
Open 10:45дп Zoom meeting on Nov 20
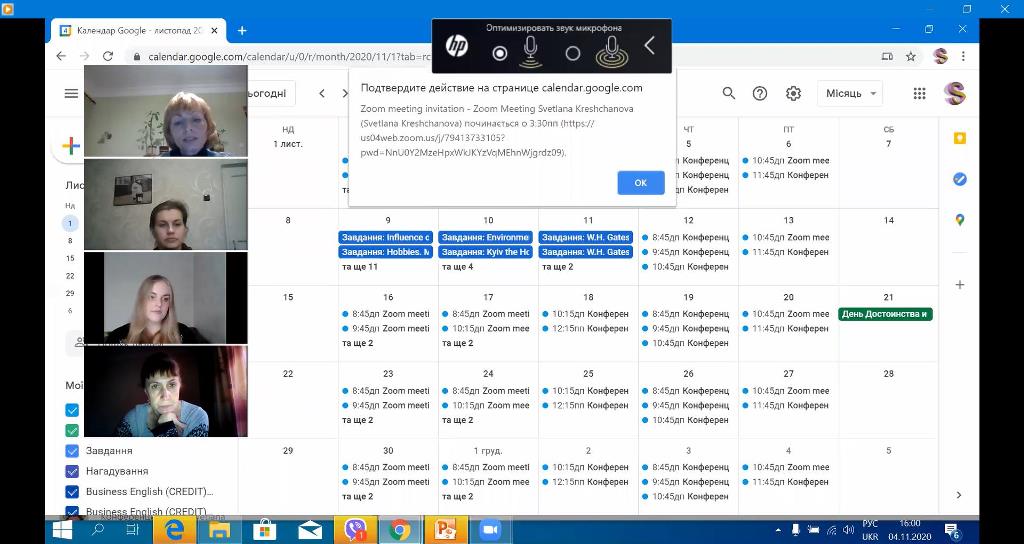pos(786,314)
